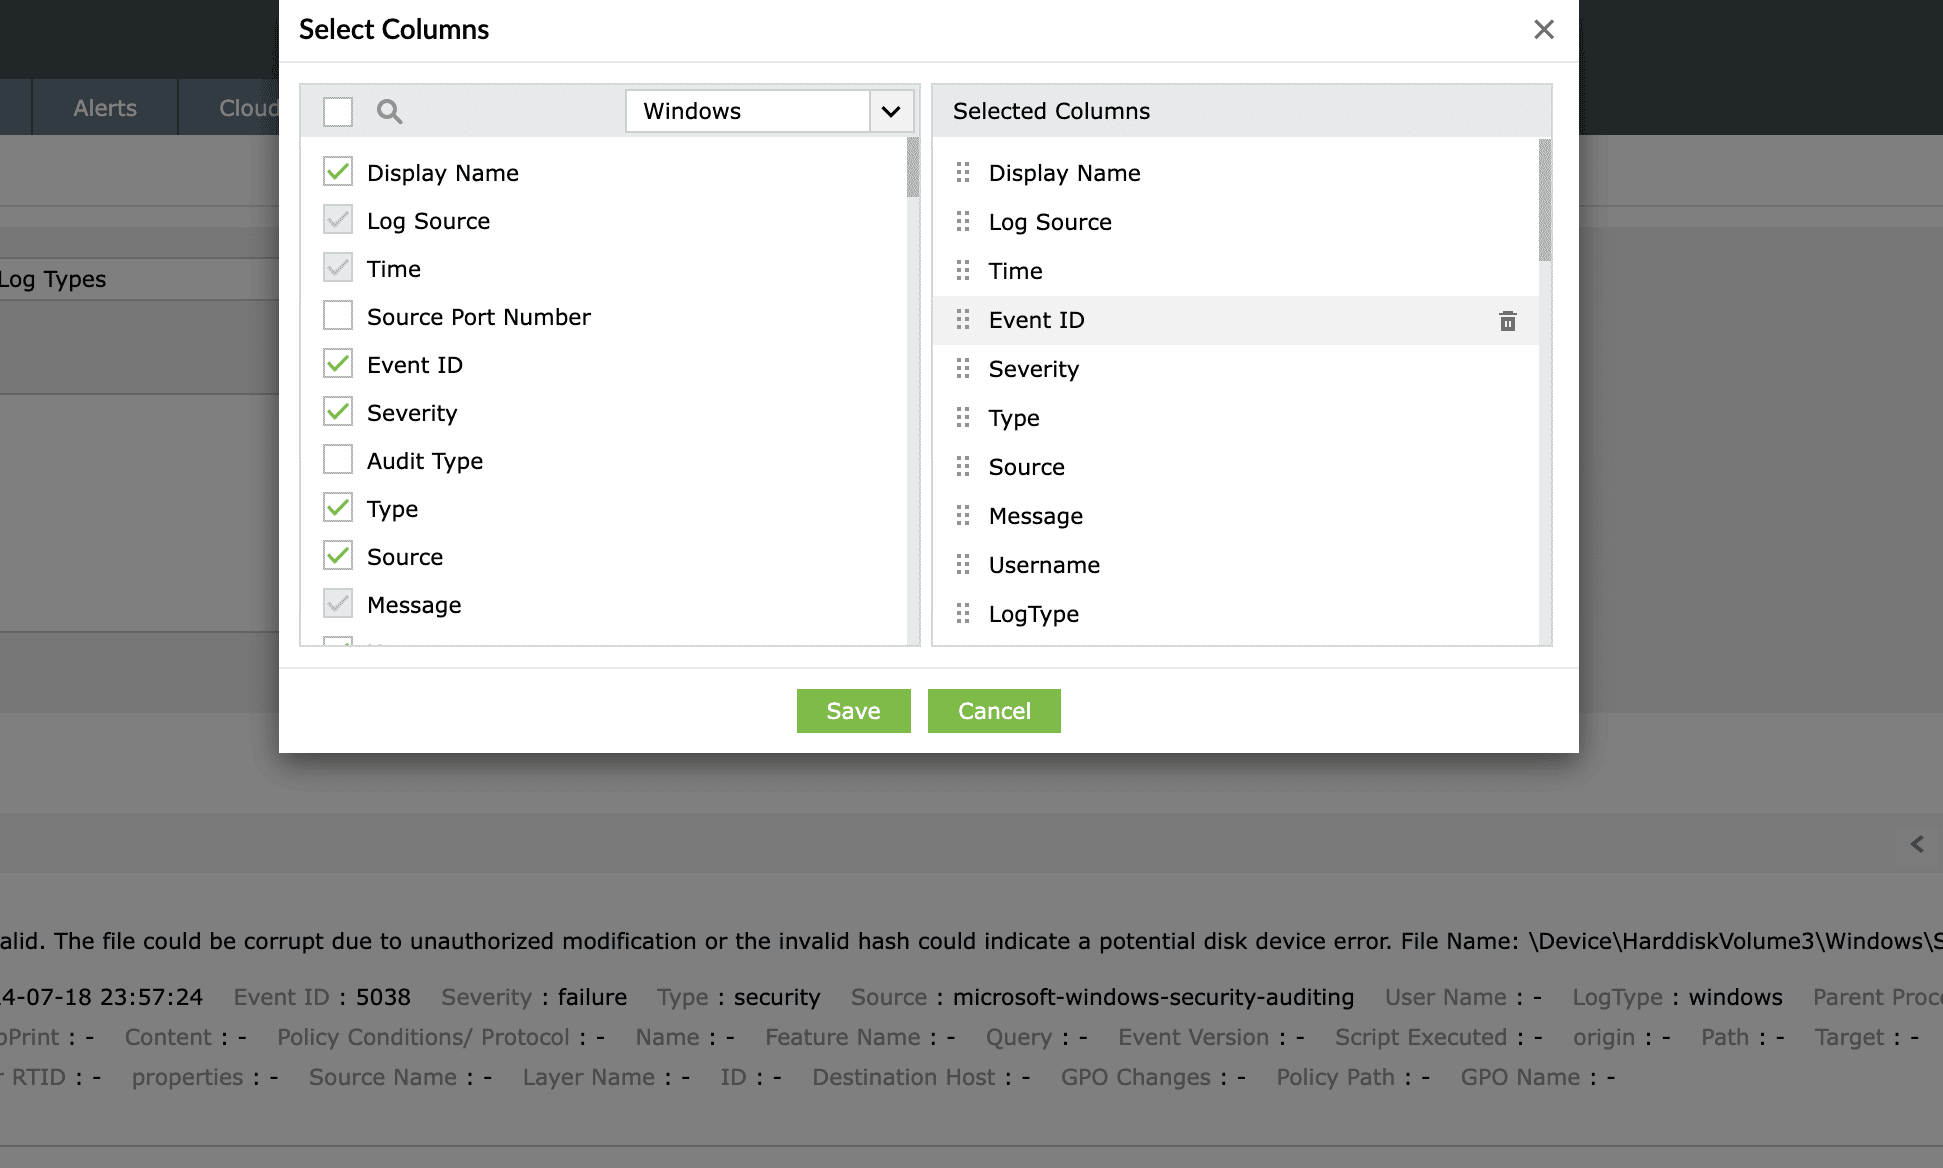
Task: Grab the drag handle for Message
Action: (963, 516)
